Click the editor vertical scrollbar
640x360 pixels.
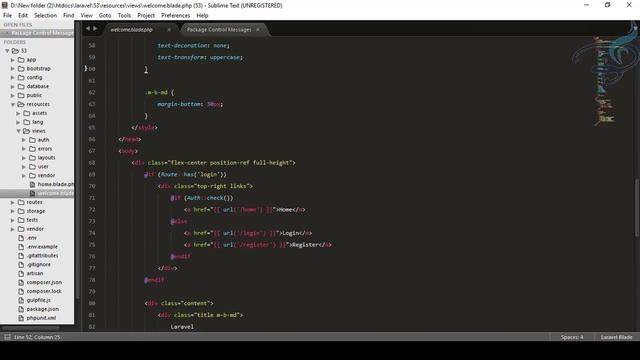[x=637, y=208]
